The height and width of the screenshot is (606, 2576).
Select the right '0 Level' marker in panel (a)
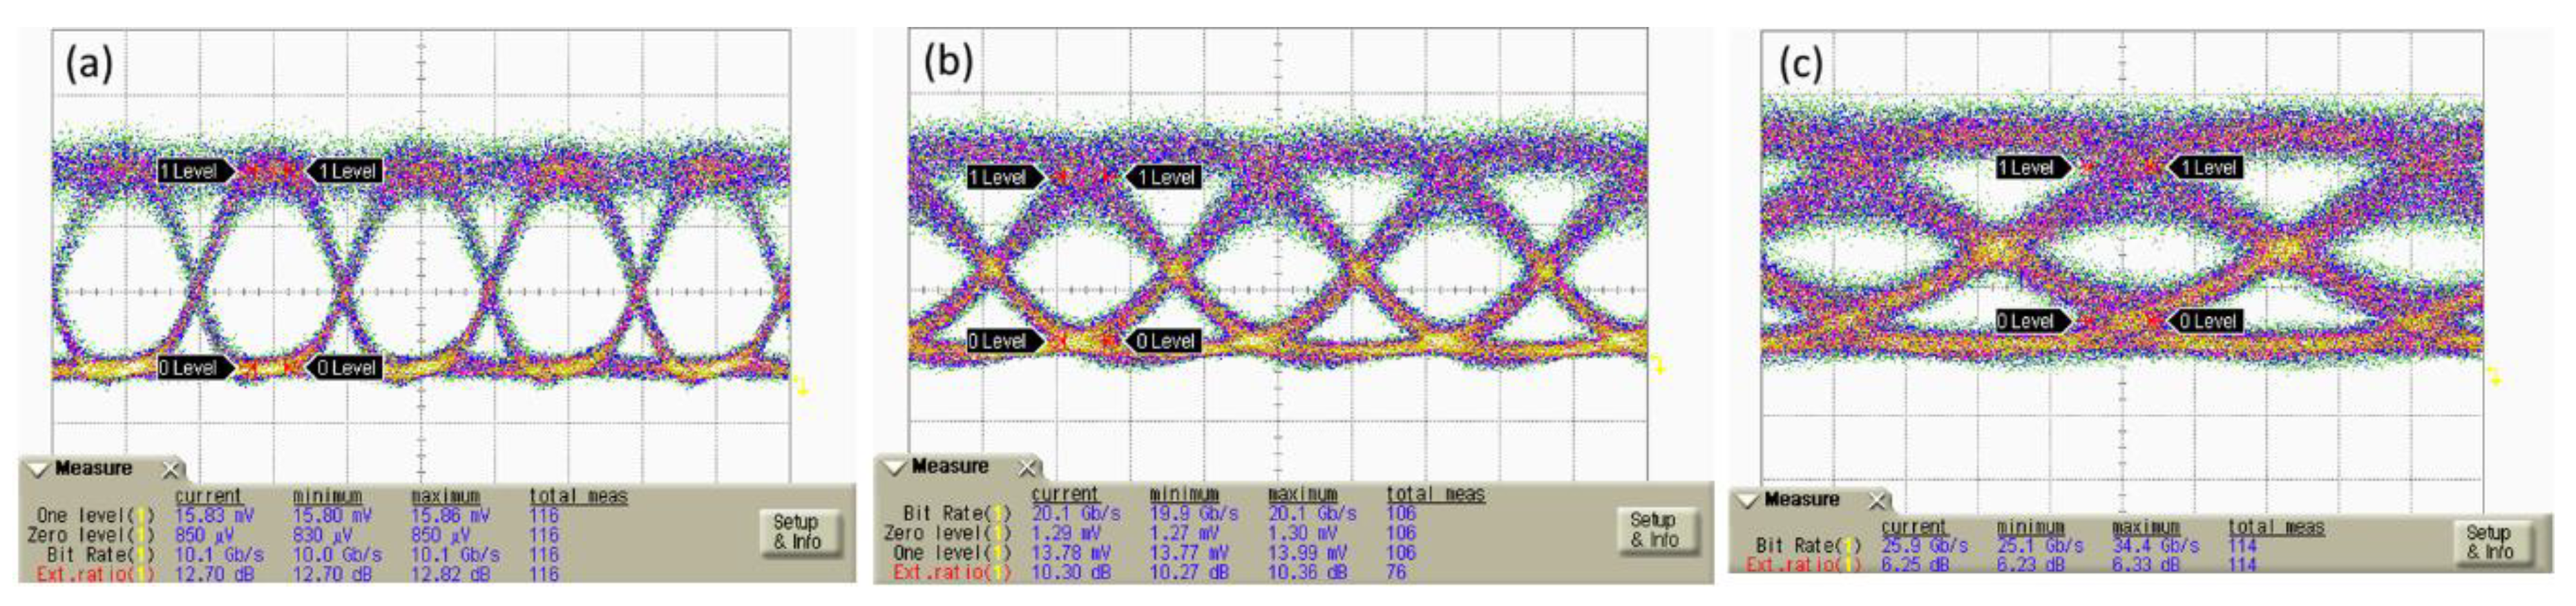click(x=344, y=368)
